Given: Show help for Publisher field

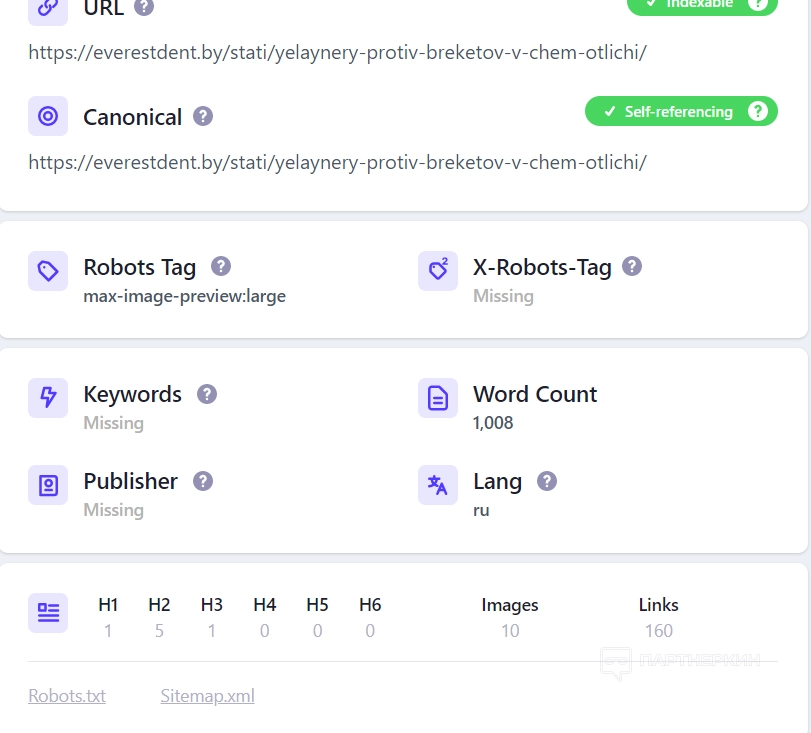Looking at the screenshot, I should pyautogui.click(x=203, y=480).
